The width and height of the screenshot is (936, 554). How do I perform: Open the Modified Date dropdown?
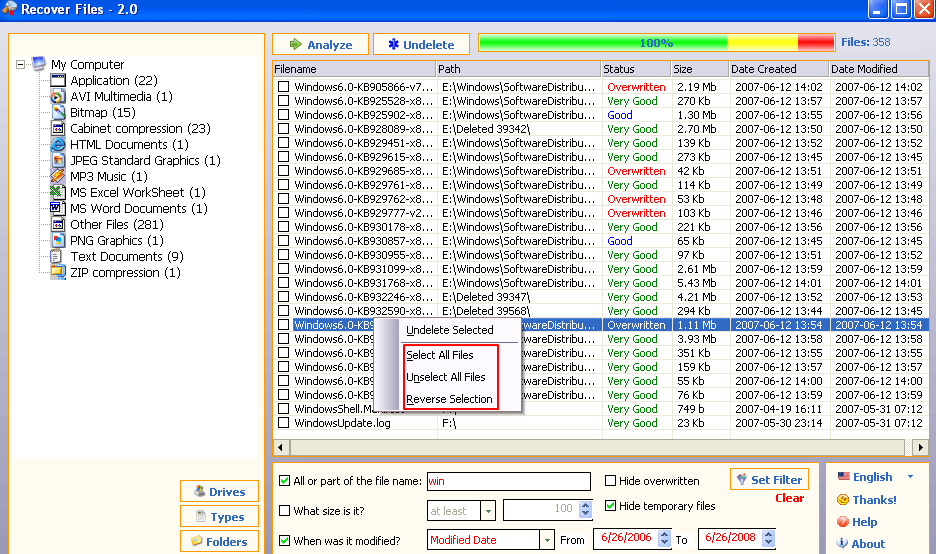[547, 540]
